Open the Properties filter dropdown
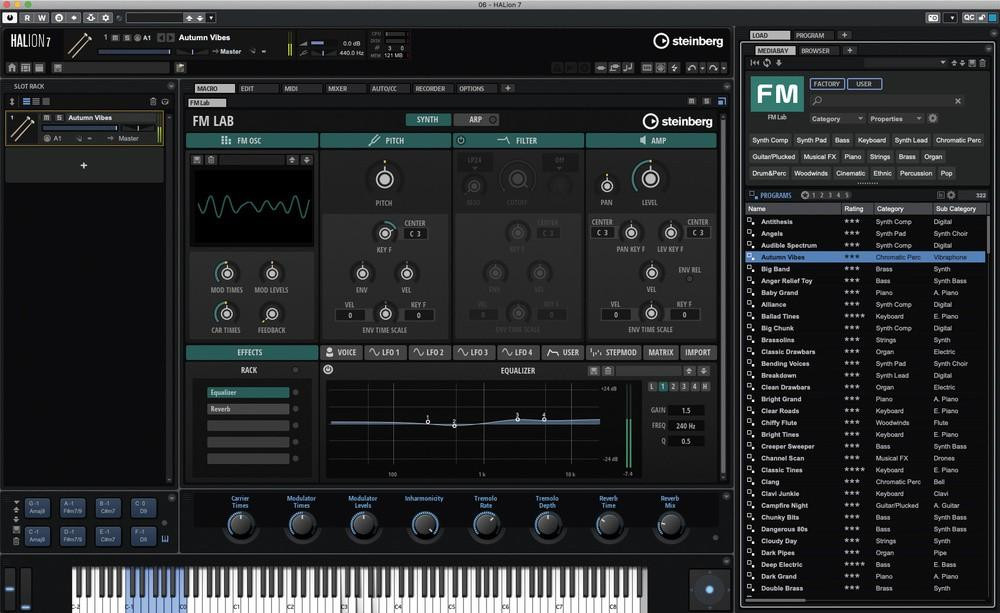The height and width of the screenshot is (613, 1000). [x=896, y=118]
